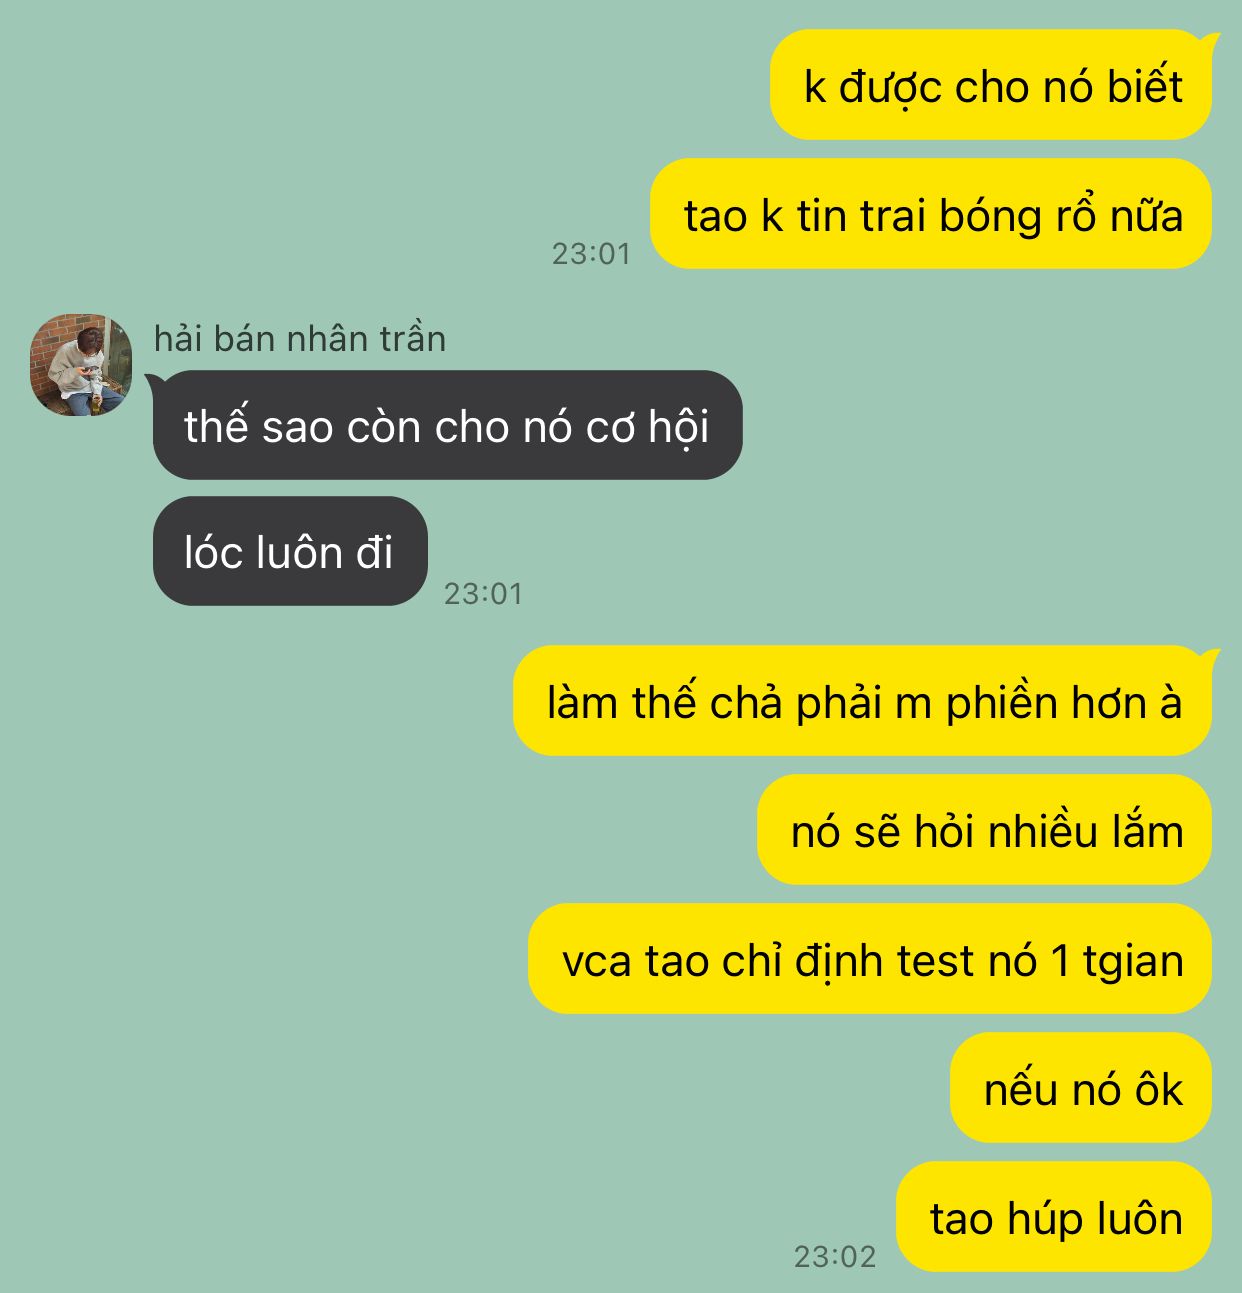This screenshot has height=1293, width=1242.
Task: Select 'vca tao chỉ định test nó 1 tgian'
Action: 870,959
